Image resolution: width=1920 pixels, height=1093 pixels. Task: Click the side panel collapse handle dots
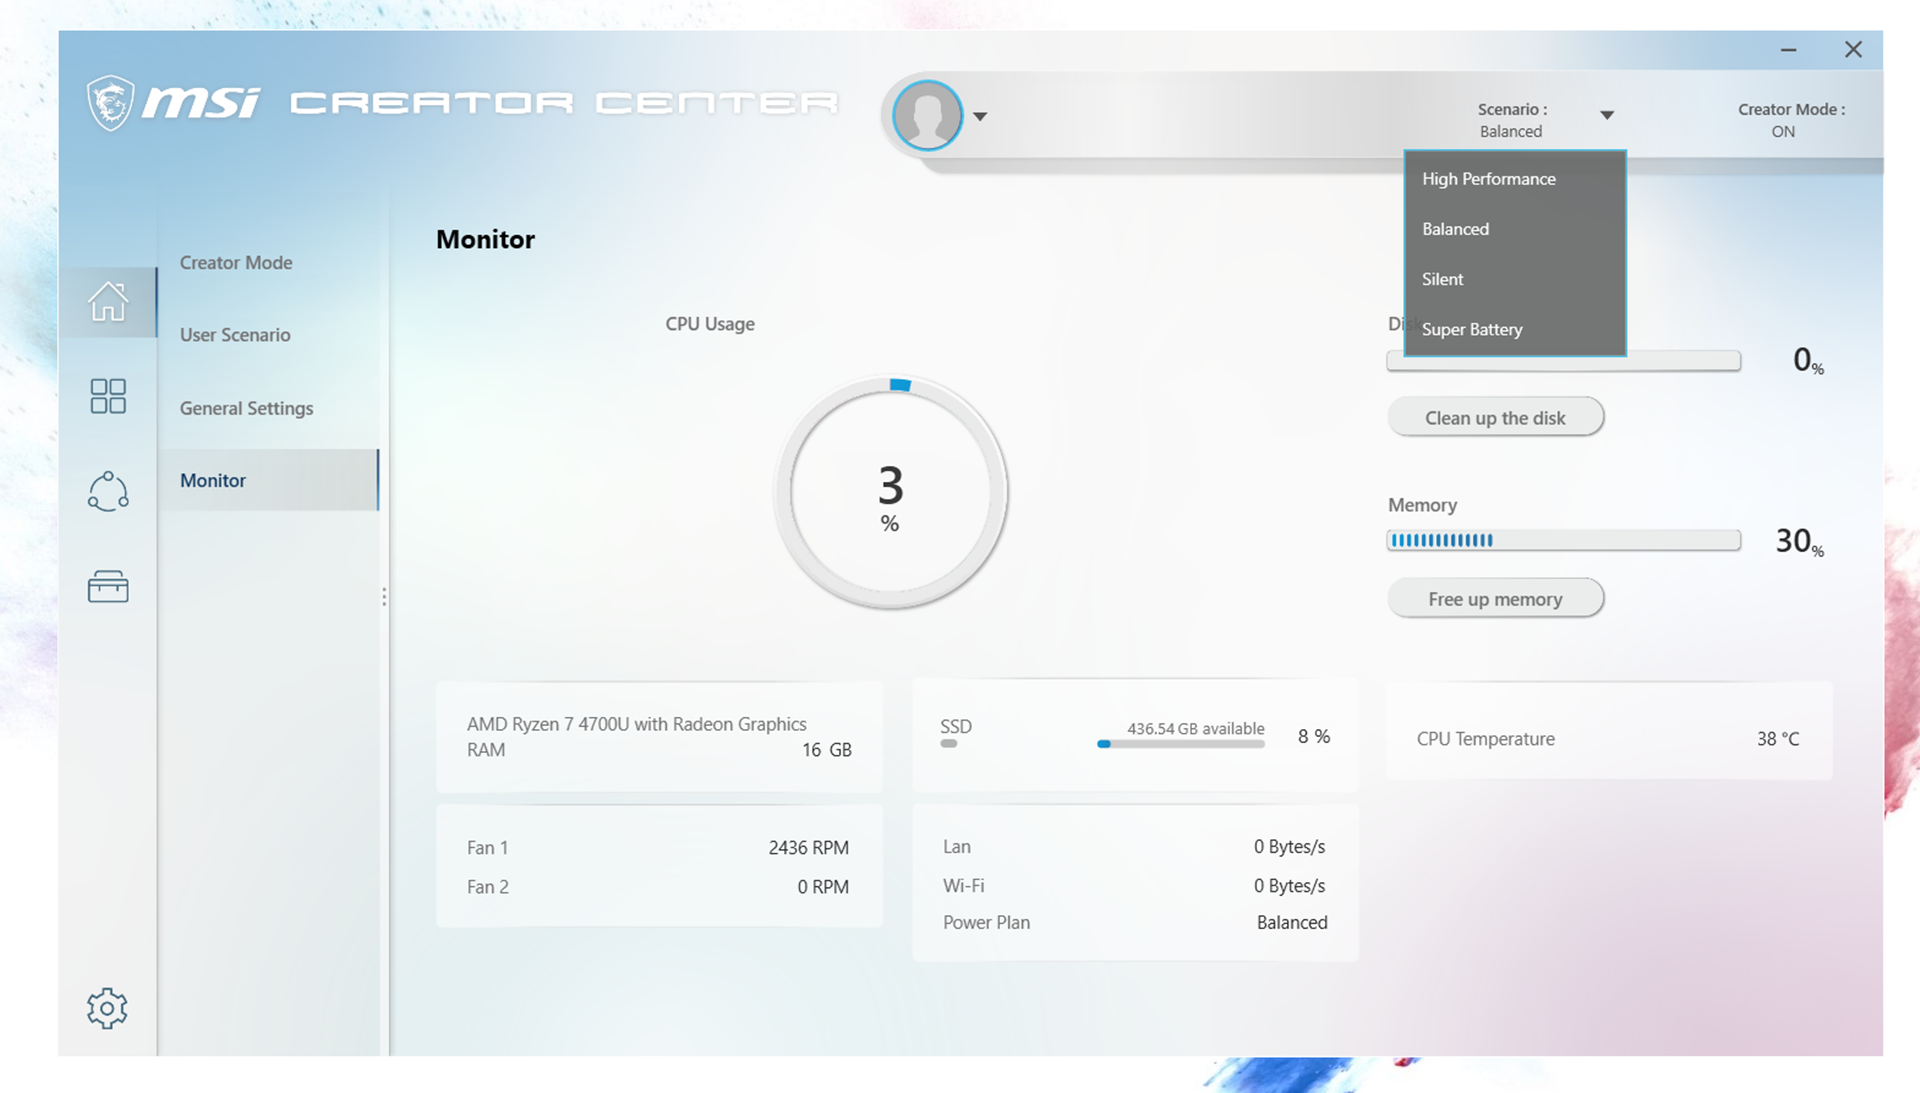point(384,597)
